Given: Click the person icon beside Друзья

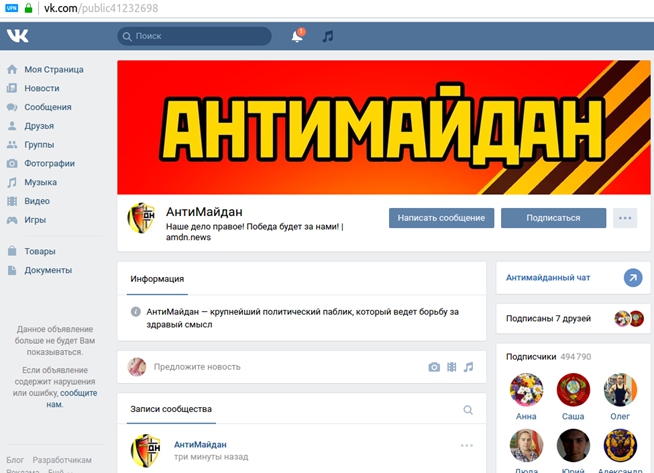Looking at the screenshot, I should pos(12,126).
